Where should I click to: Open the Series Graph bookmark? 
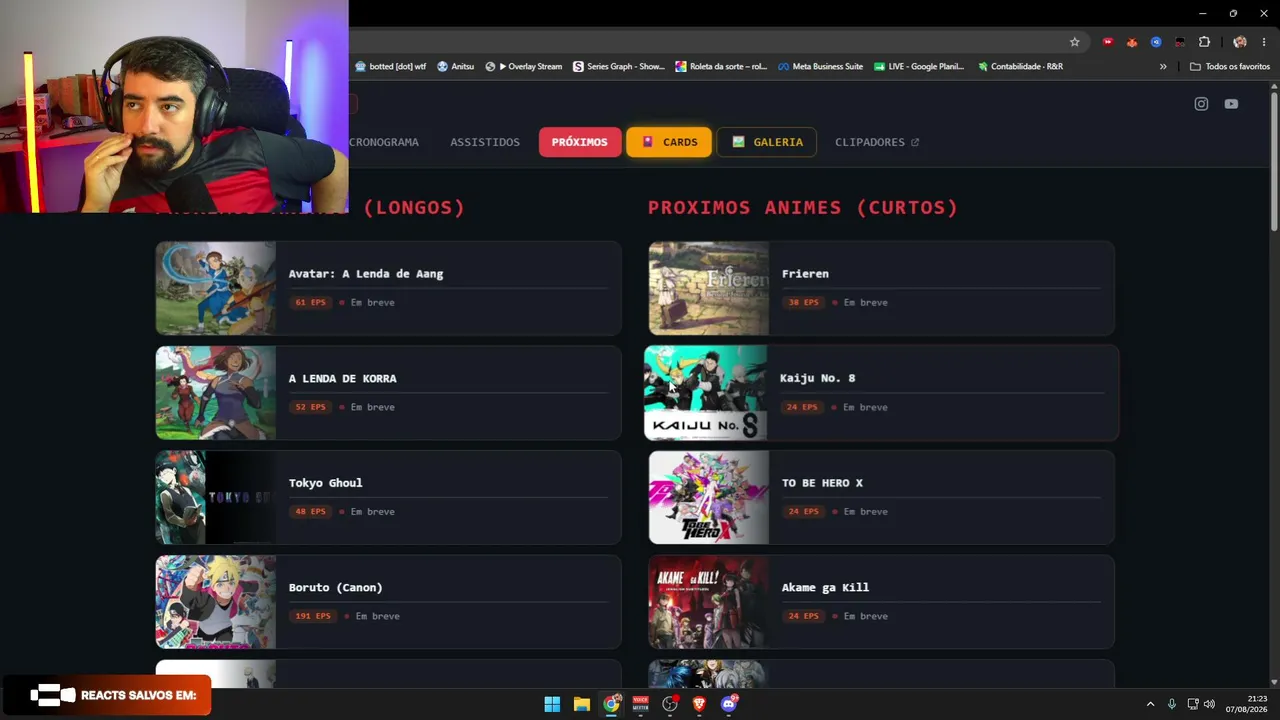(619, 67)
